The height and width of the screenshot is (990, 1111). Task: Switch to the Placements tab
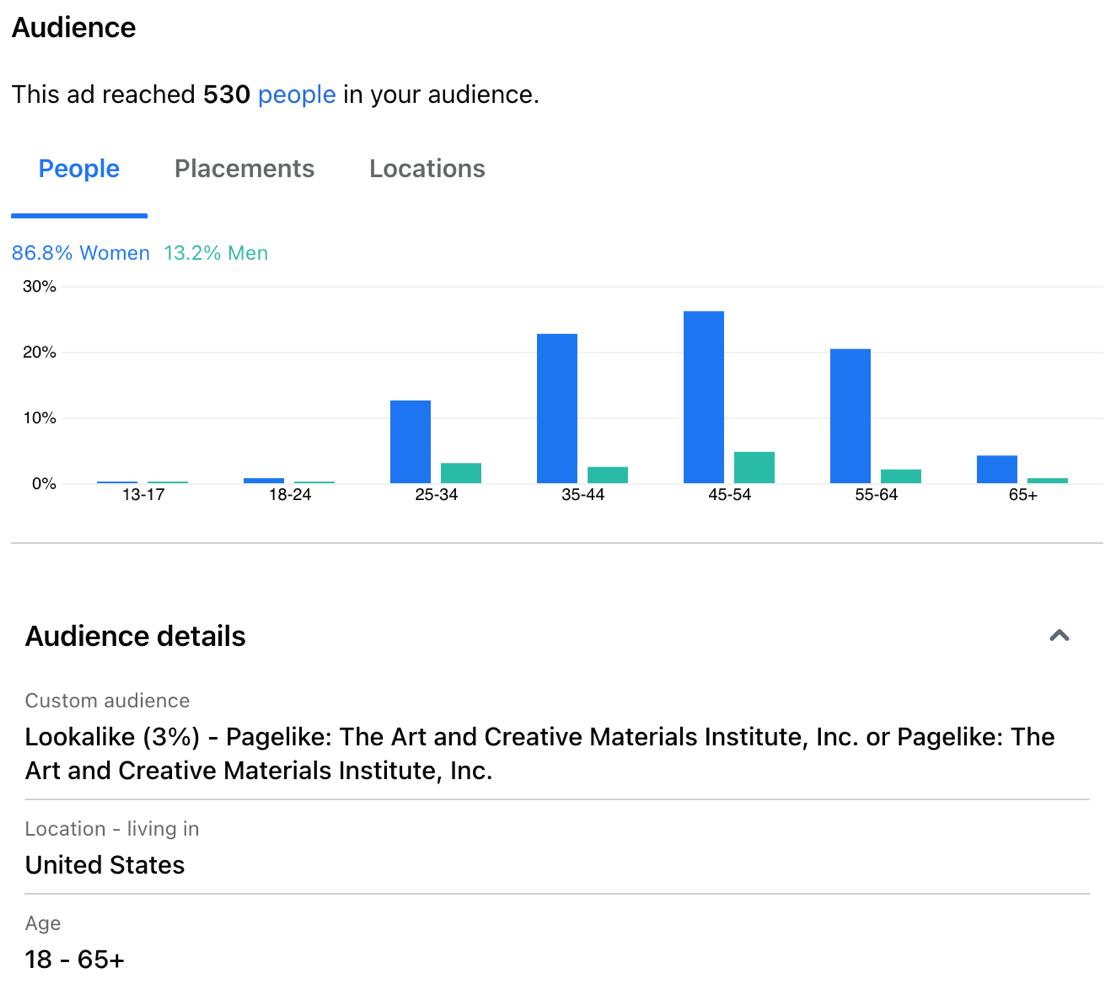pos(244,169)
